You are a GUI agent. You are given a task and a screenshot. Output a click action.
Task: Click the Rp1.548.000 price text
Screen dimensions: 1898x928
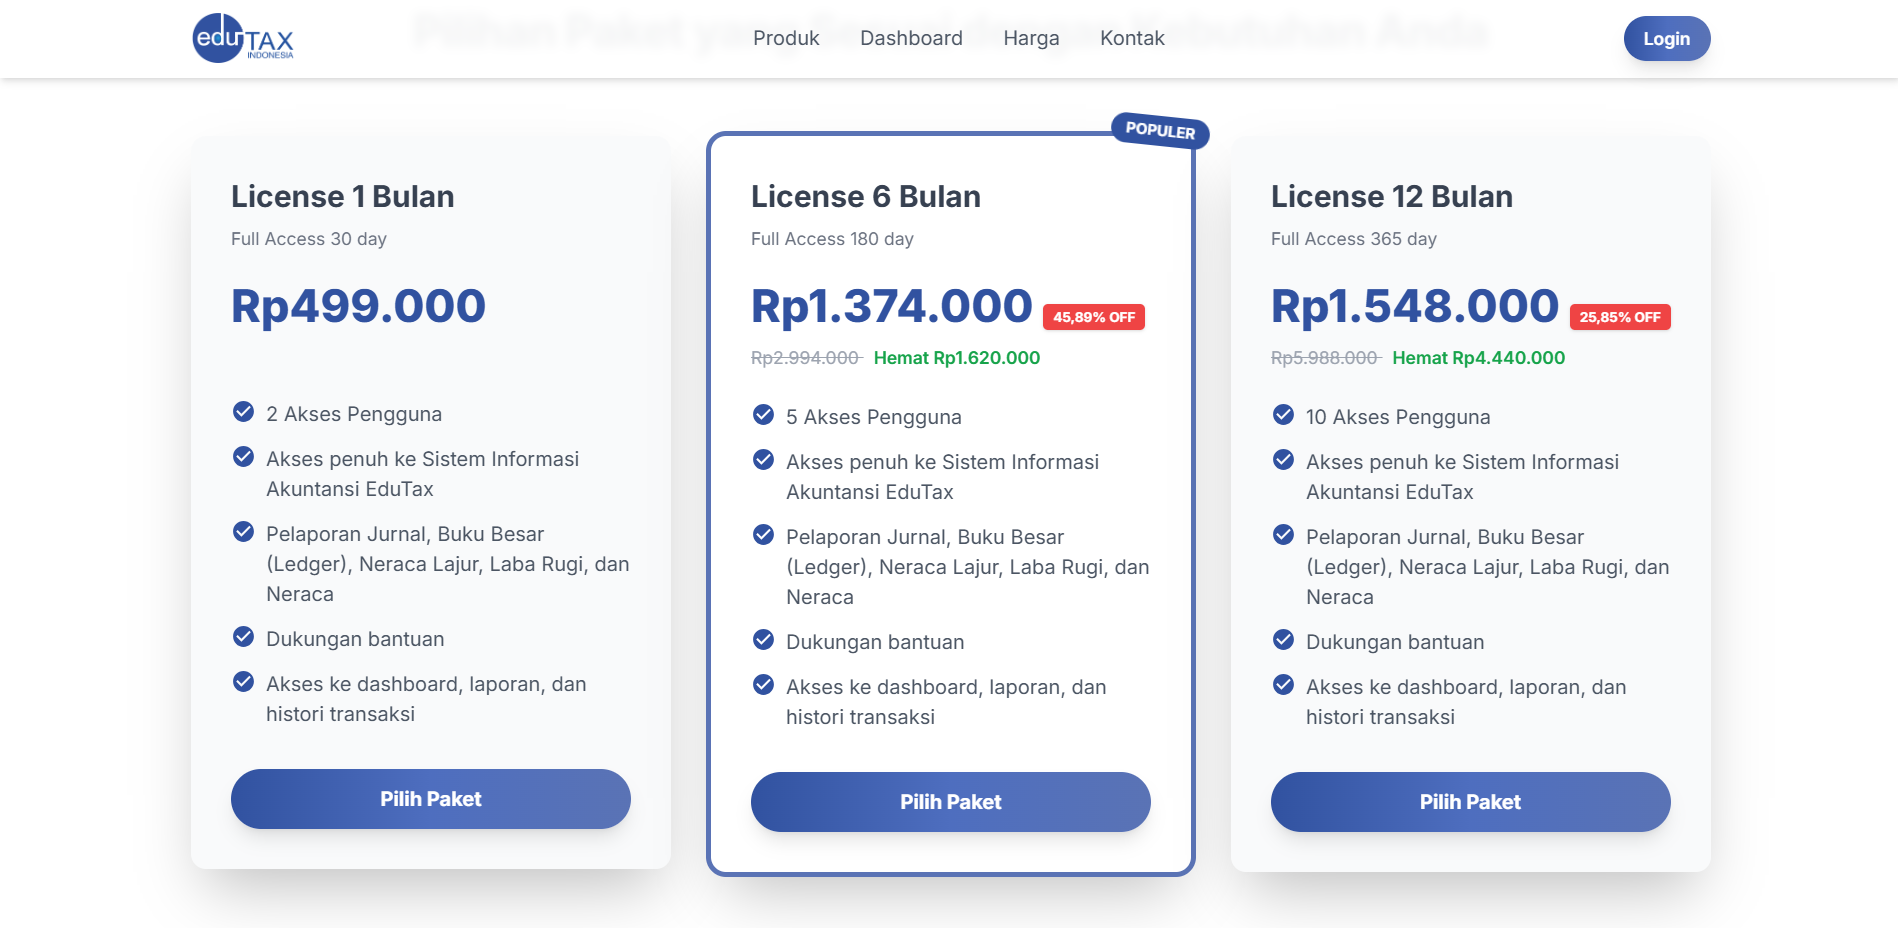(1415, 306)
